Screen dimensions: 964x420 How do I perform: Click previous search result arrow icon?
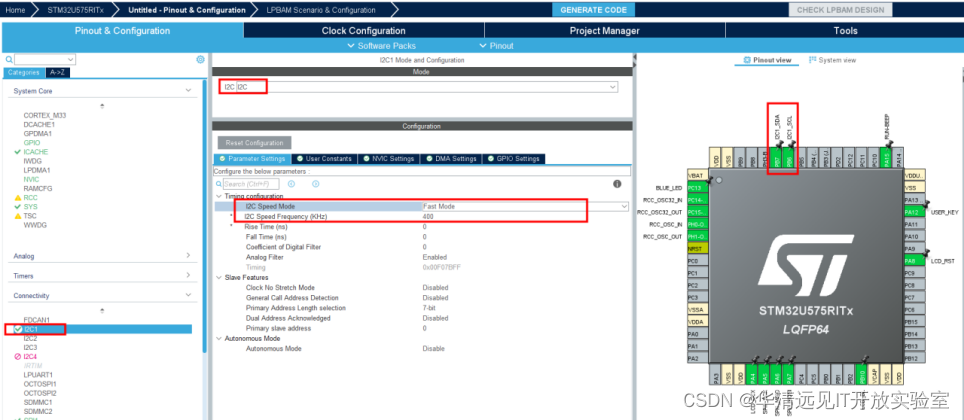(291, 184)
